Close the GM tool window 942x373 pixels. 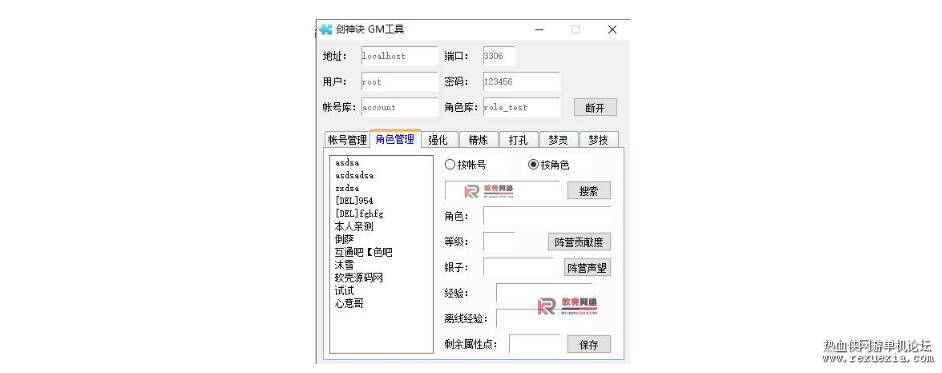pos(612,29)
